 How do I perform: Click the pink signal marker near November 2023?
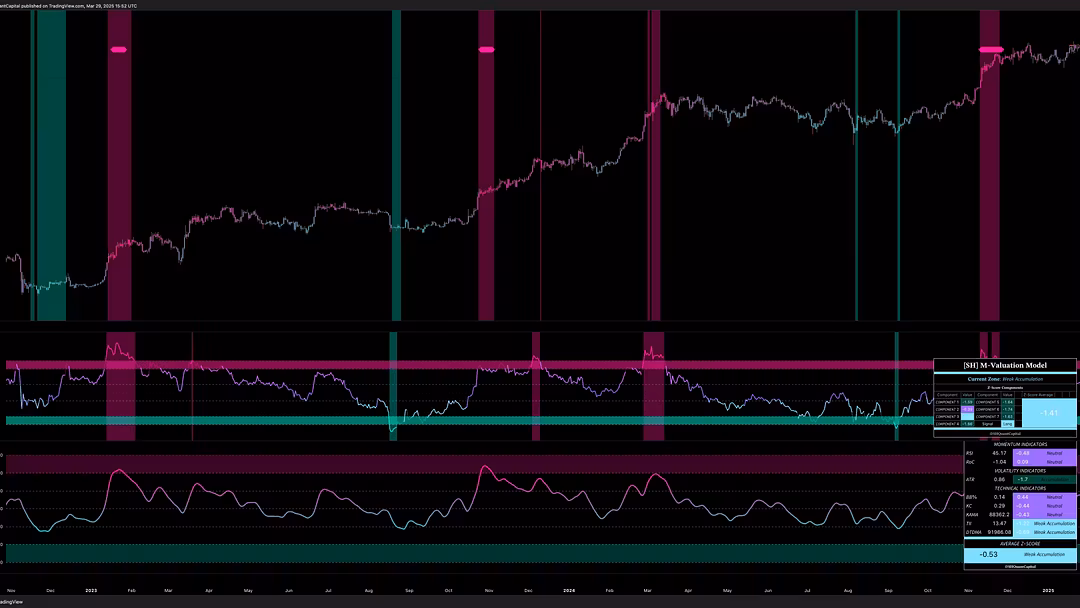click(x=486, y=50)
